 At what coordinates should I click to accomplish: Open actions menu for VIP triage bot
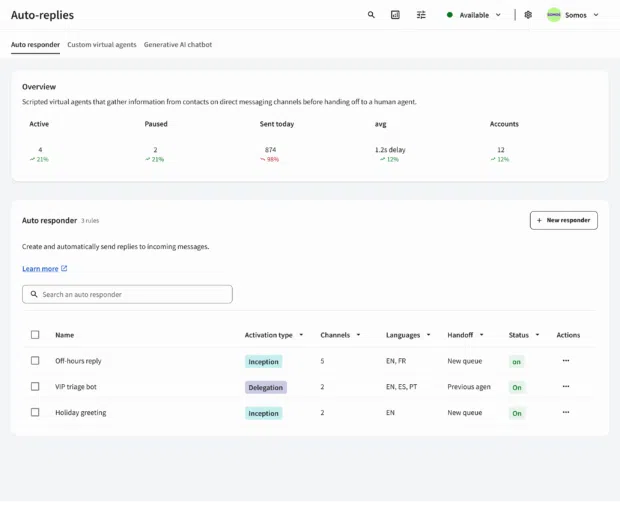(x=566, y=386)
